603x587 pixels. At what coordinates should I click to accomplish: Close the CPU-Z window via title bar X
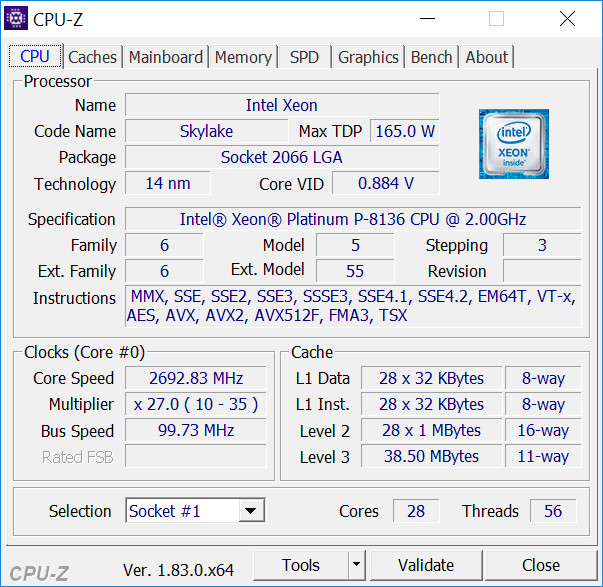pyautogui.click(x=567, y=18)
